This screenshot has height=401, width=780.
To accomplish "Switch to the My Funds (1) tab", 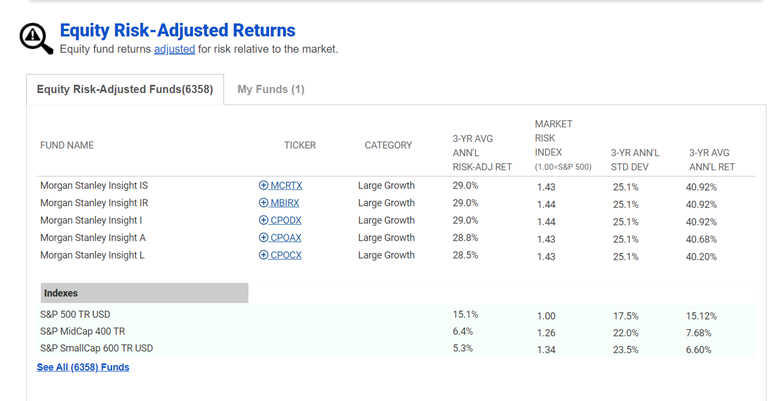I will tap(271, 90).
